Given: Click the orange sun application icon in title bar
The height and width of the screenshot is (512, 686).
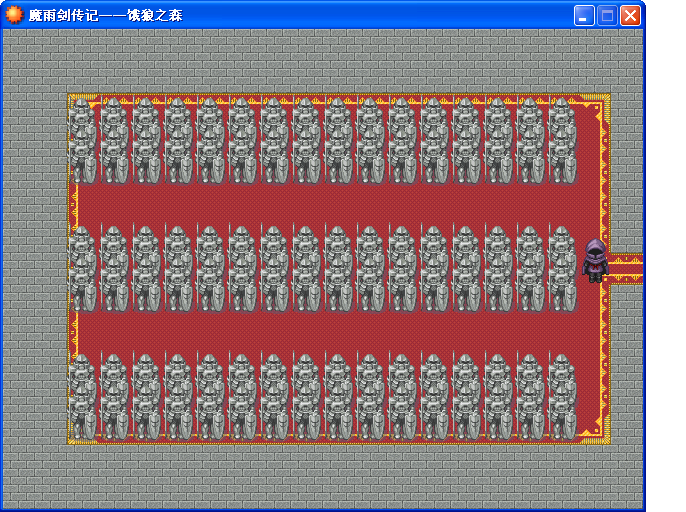Looking at the screenshot, I should coord(14,15).
